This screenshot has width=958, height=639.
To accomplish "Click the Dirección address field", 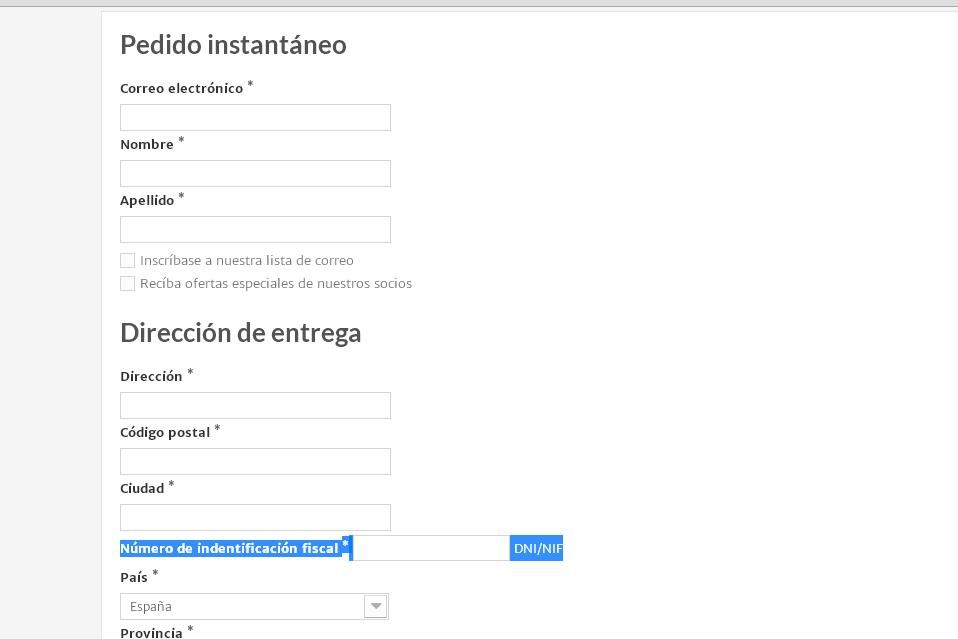I will [255, 406].
